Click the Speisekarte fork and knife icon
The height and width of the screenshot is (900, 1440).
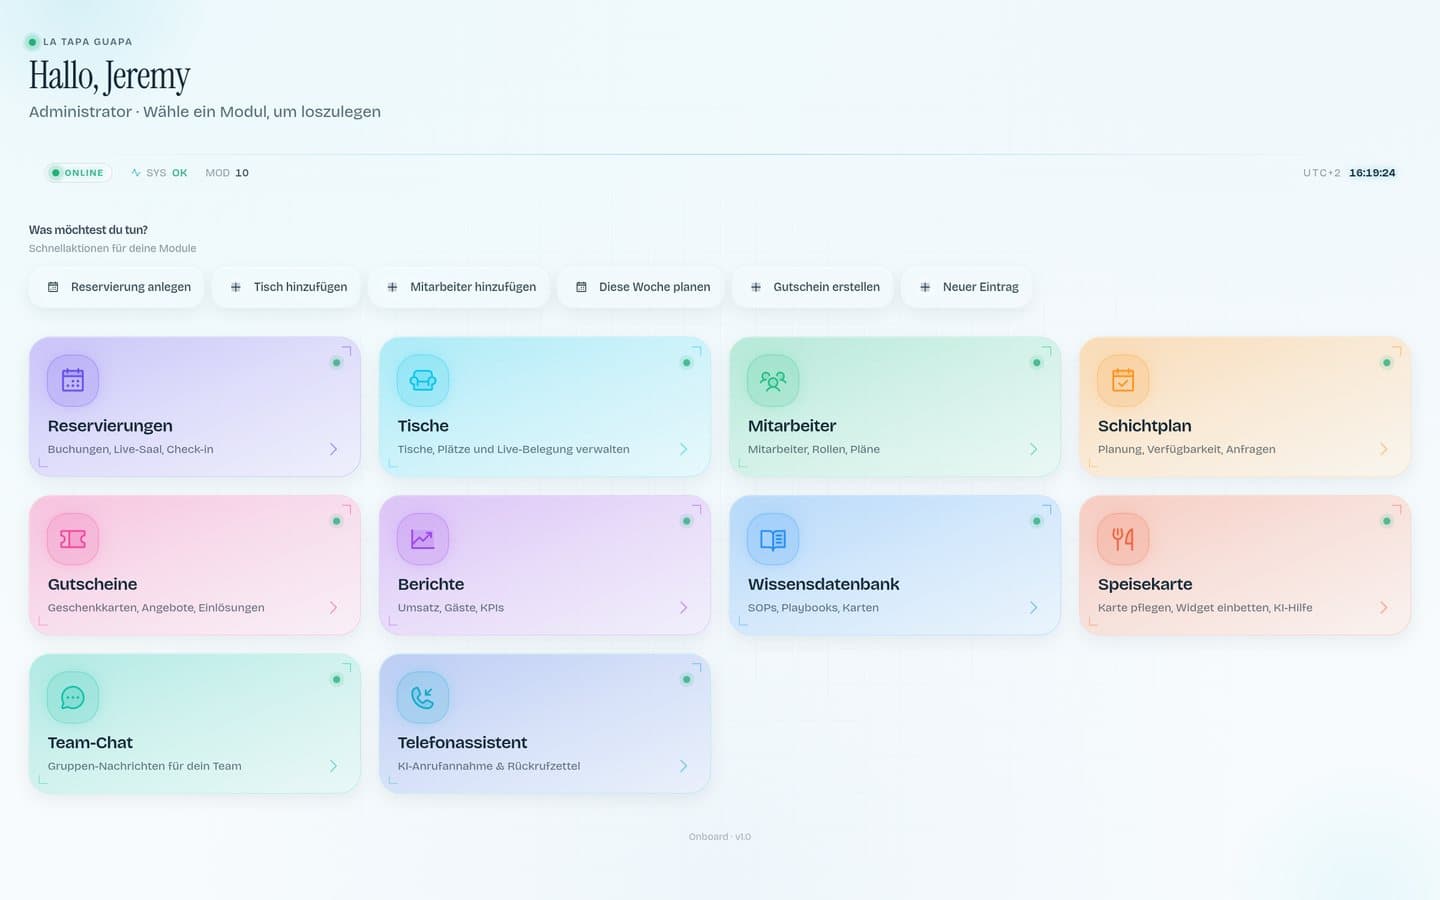click(x=1123, y=539)
